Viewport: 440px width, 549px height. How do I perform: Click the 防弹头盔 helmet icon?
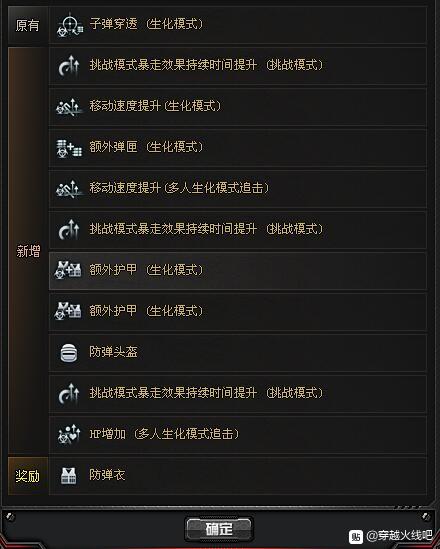coord(69,353)
